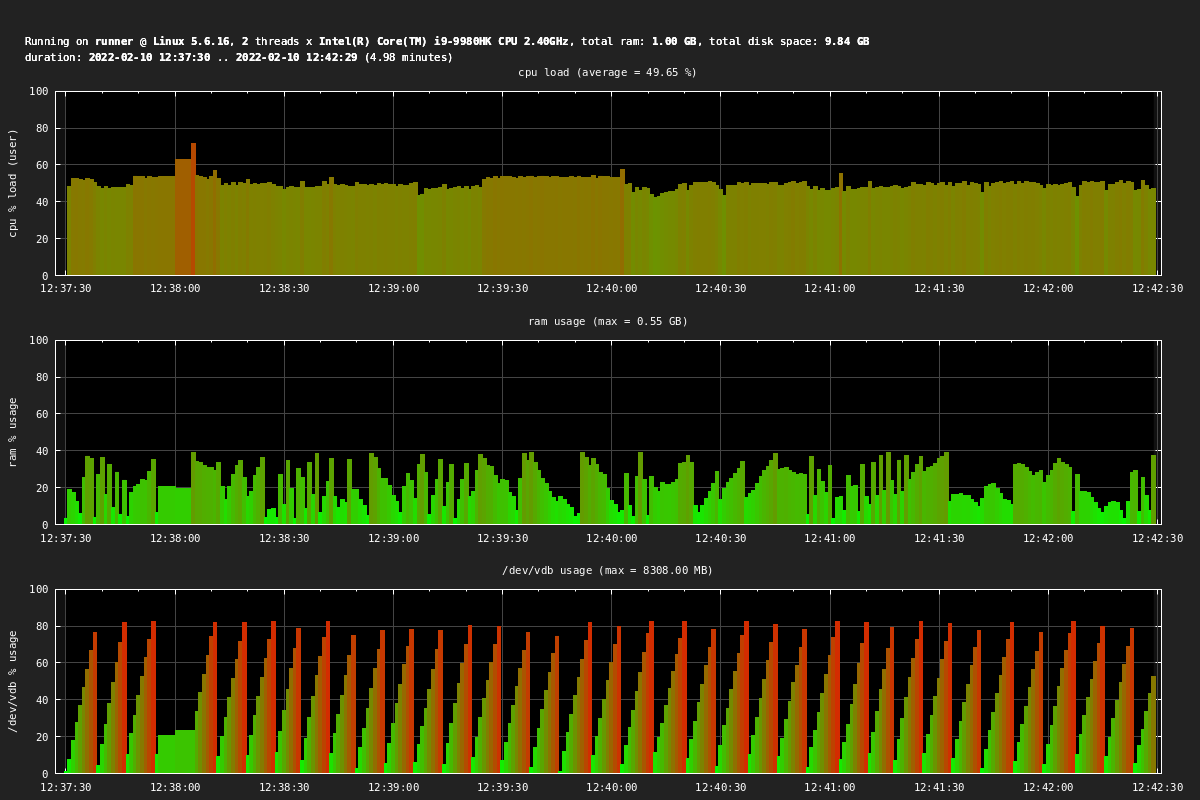Click the 'cpu % load (user)' y-axis label
This screenshot has width=1200, height=800.
pyautogui.click(x=13, y=183)
